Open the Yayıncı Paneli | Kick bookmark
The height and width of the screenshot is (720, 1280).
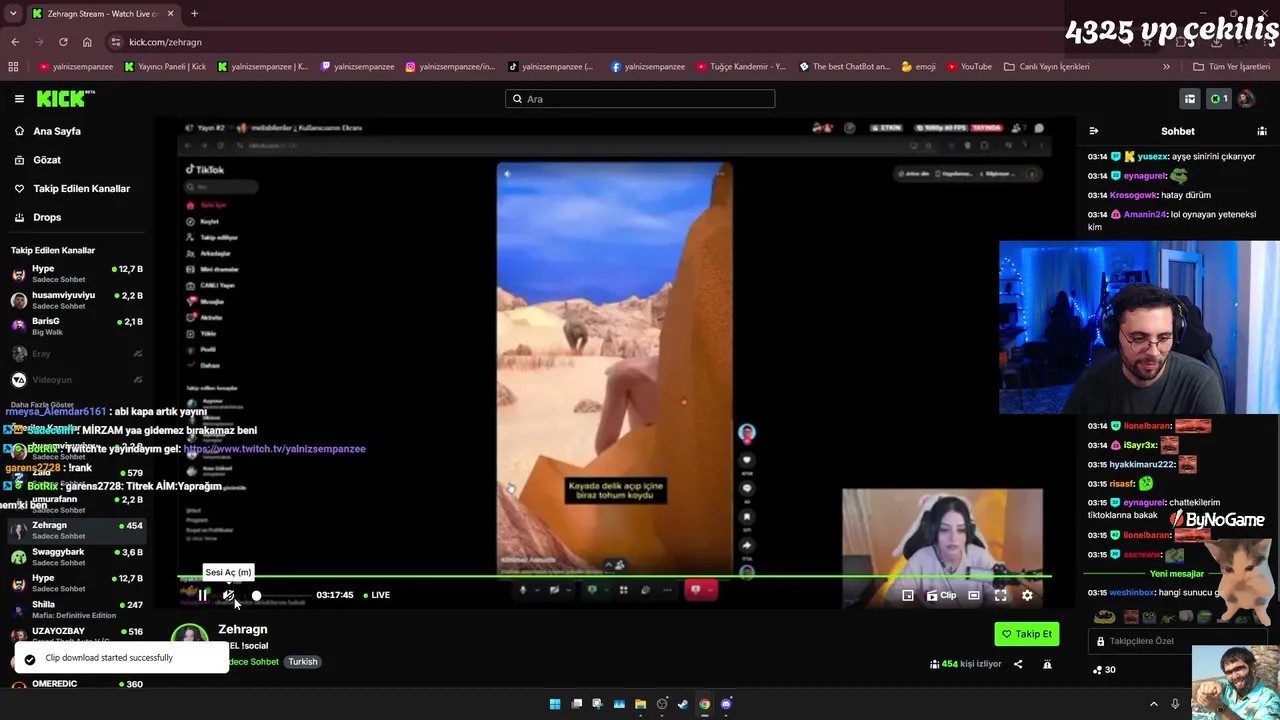tap(165, 67)
